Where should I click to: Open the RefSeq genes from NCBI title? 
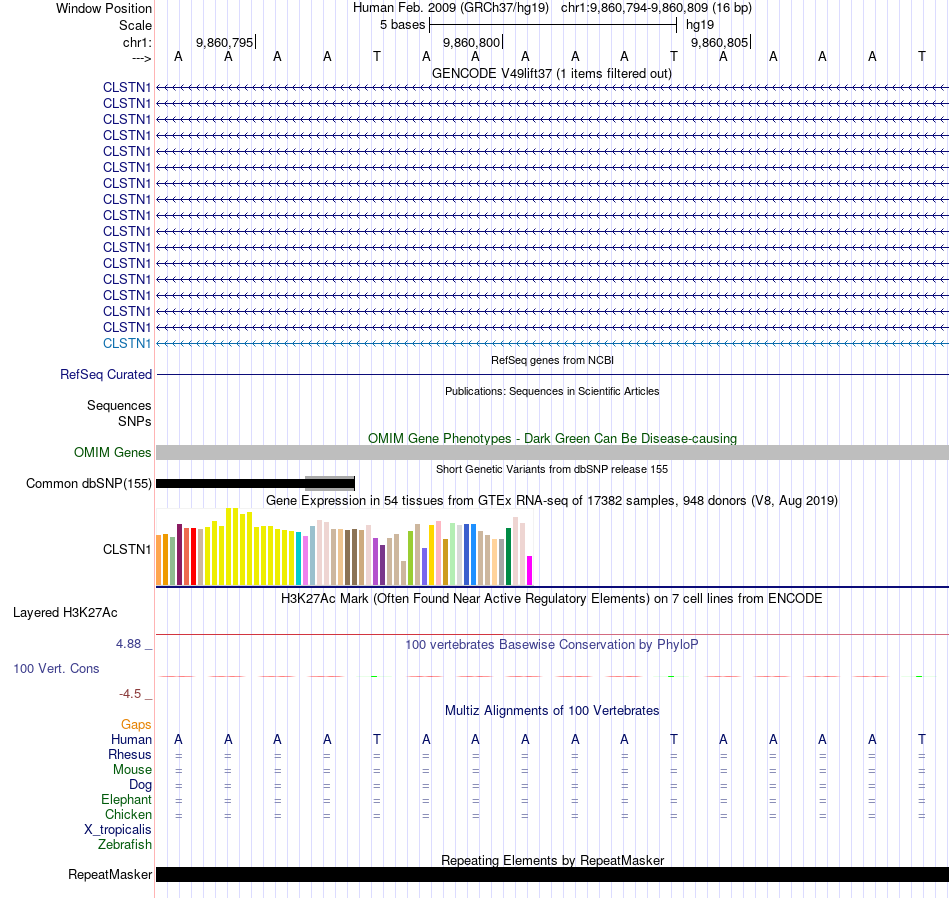click(552, 360)
